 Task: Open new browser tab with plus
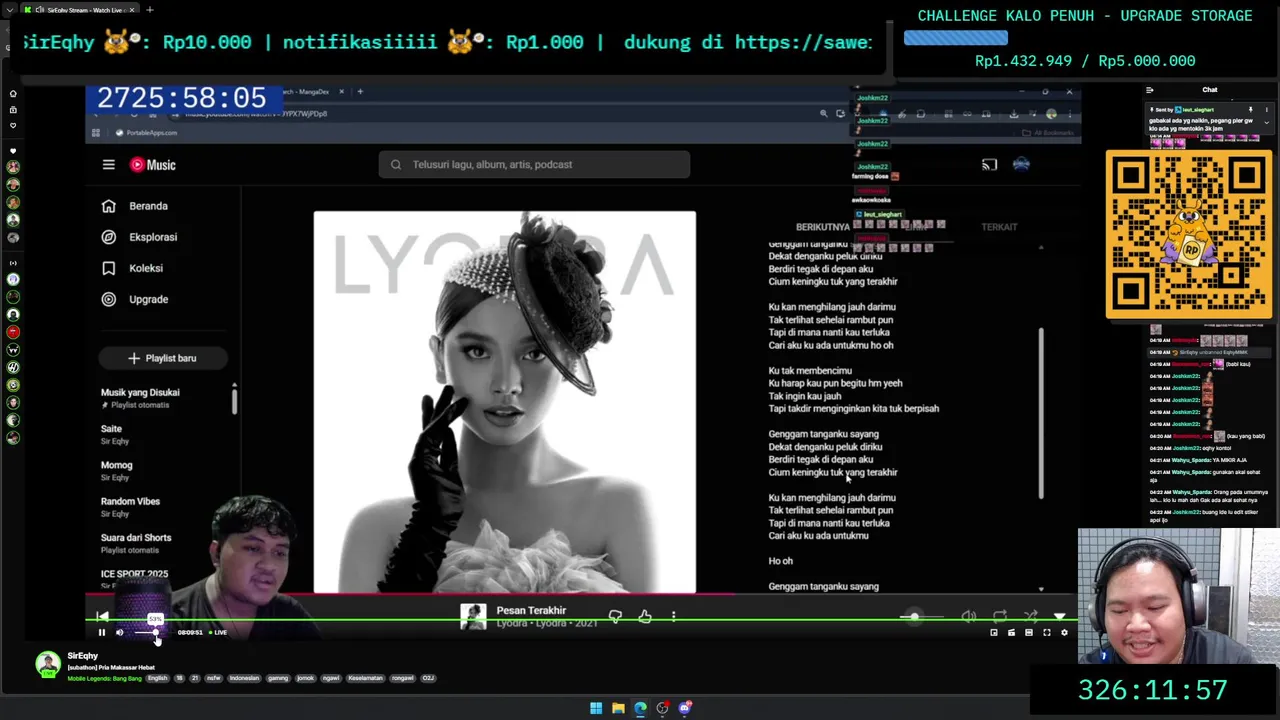(x=149, y=9)
